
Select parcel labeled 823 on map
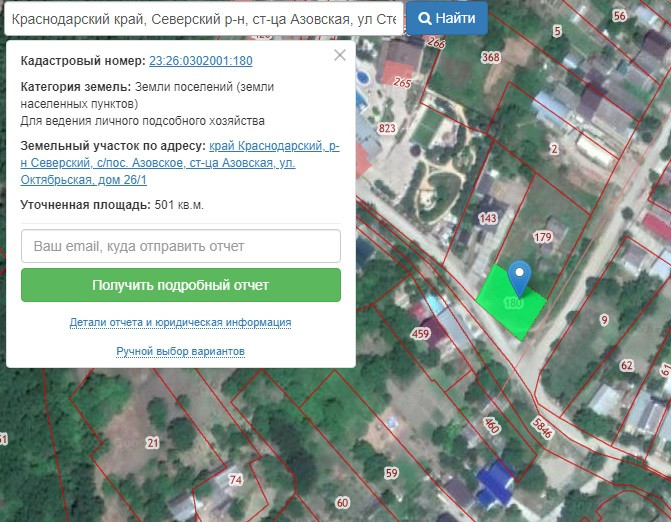387,128
